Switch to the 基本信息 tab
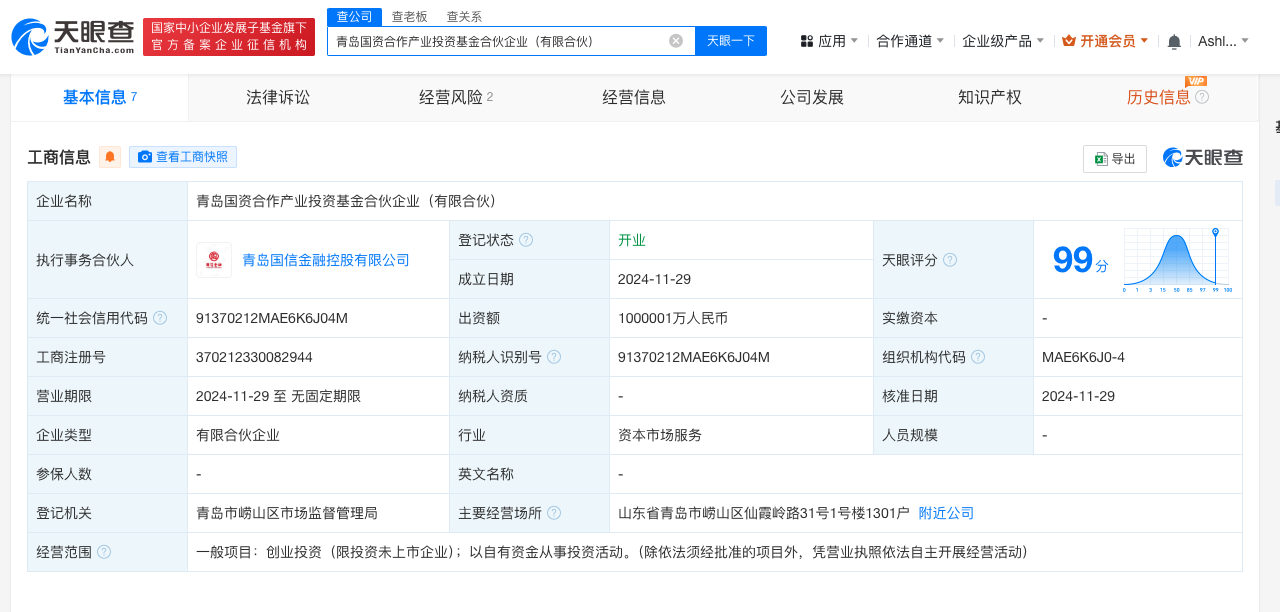 (100, 97)
